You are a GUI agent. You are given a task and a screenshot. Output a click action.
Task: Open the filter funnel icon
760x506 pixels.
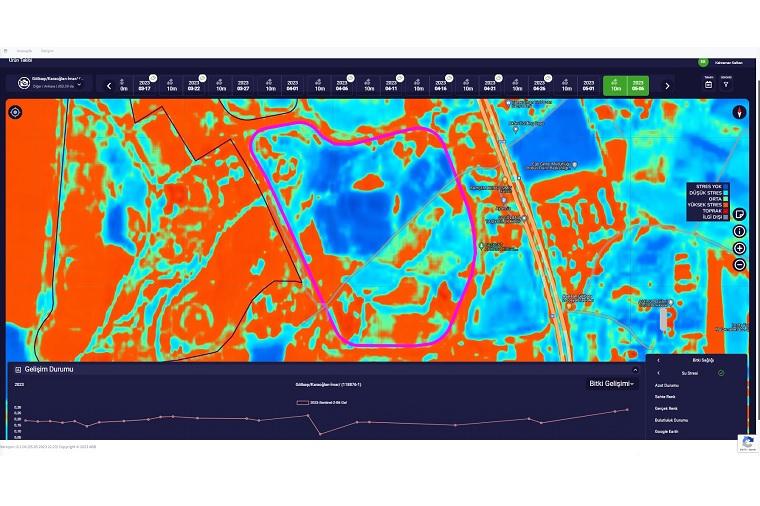(x=727, y=85)
